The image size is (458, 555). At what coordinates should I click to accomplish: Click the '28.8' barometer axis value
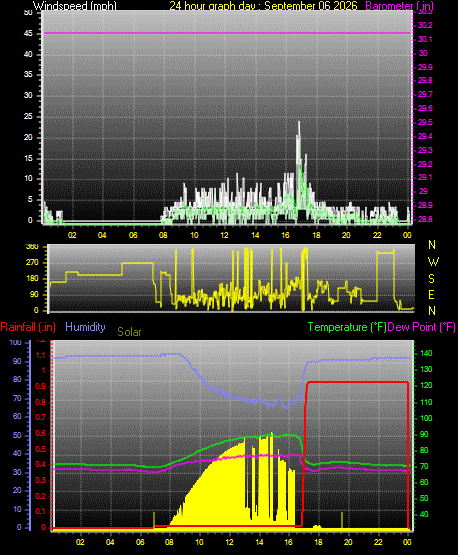coord(425,219)
